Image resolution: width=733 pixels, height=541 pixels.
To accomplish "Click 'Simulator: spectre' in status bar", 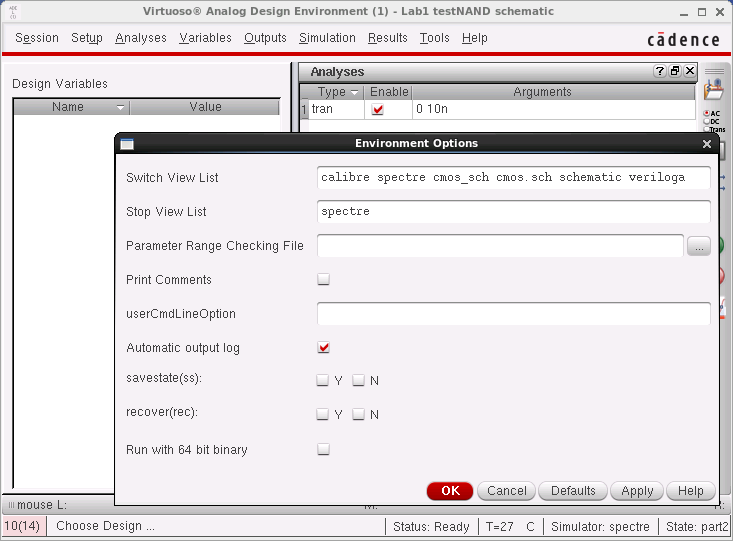I will point(600,527).
